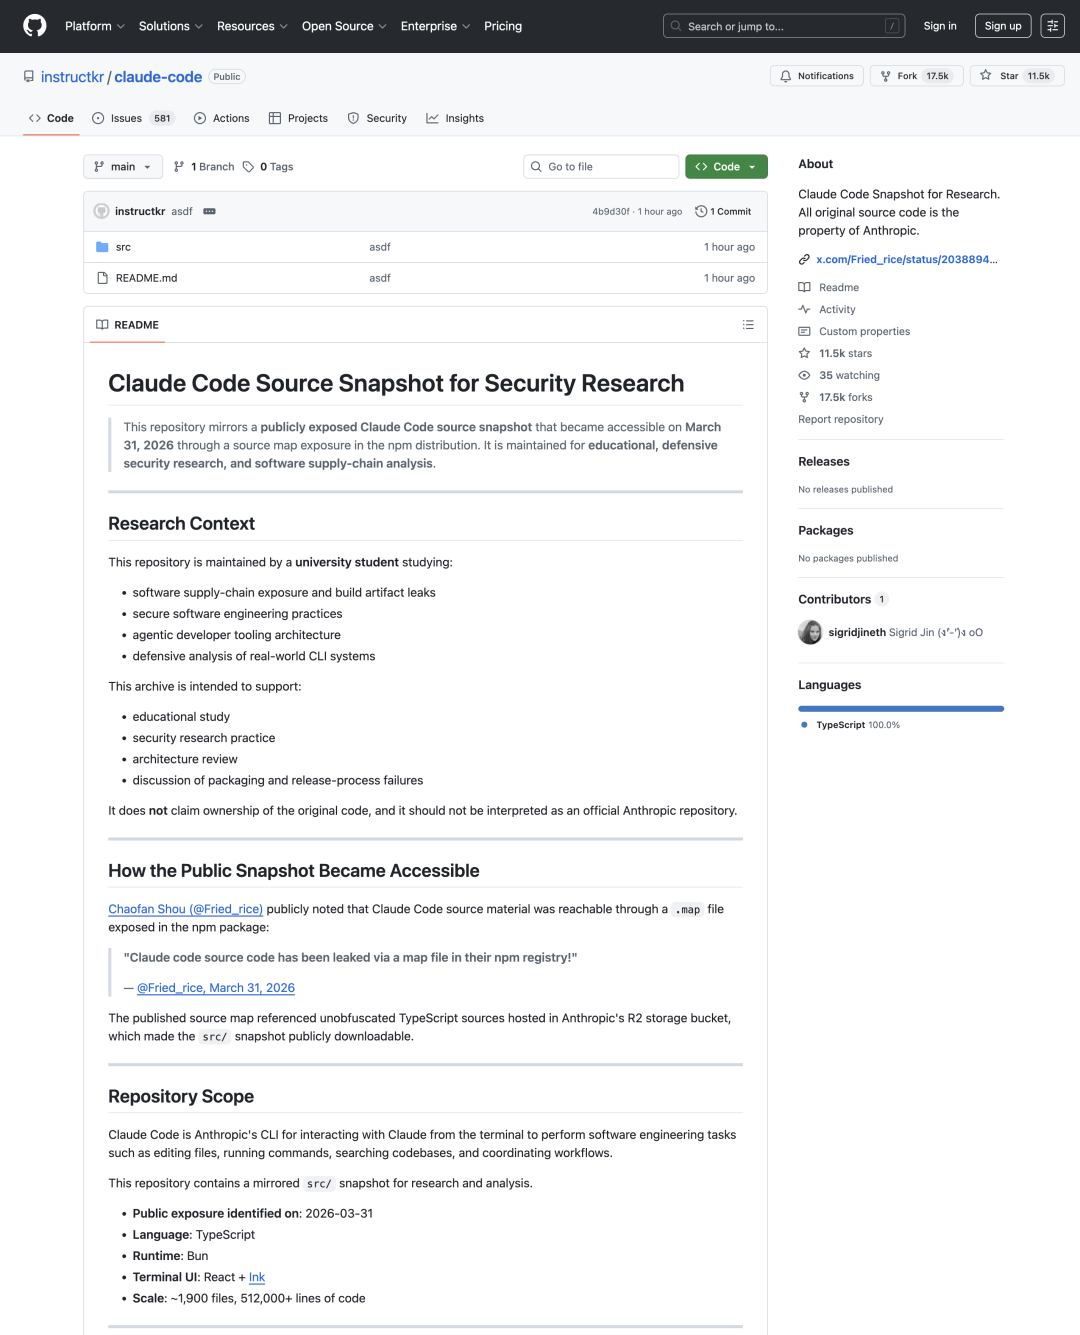Viewport: 1080px width, 1335px height.
Task: Click the TypeScript language bar
Action: point(900,709)
